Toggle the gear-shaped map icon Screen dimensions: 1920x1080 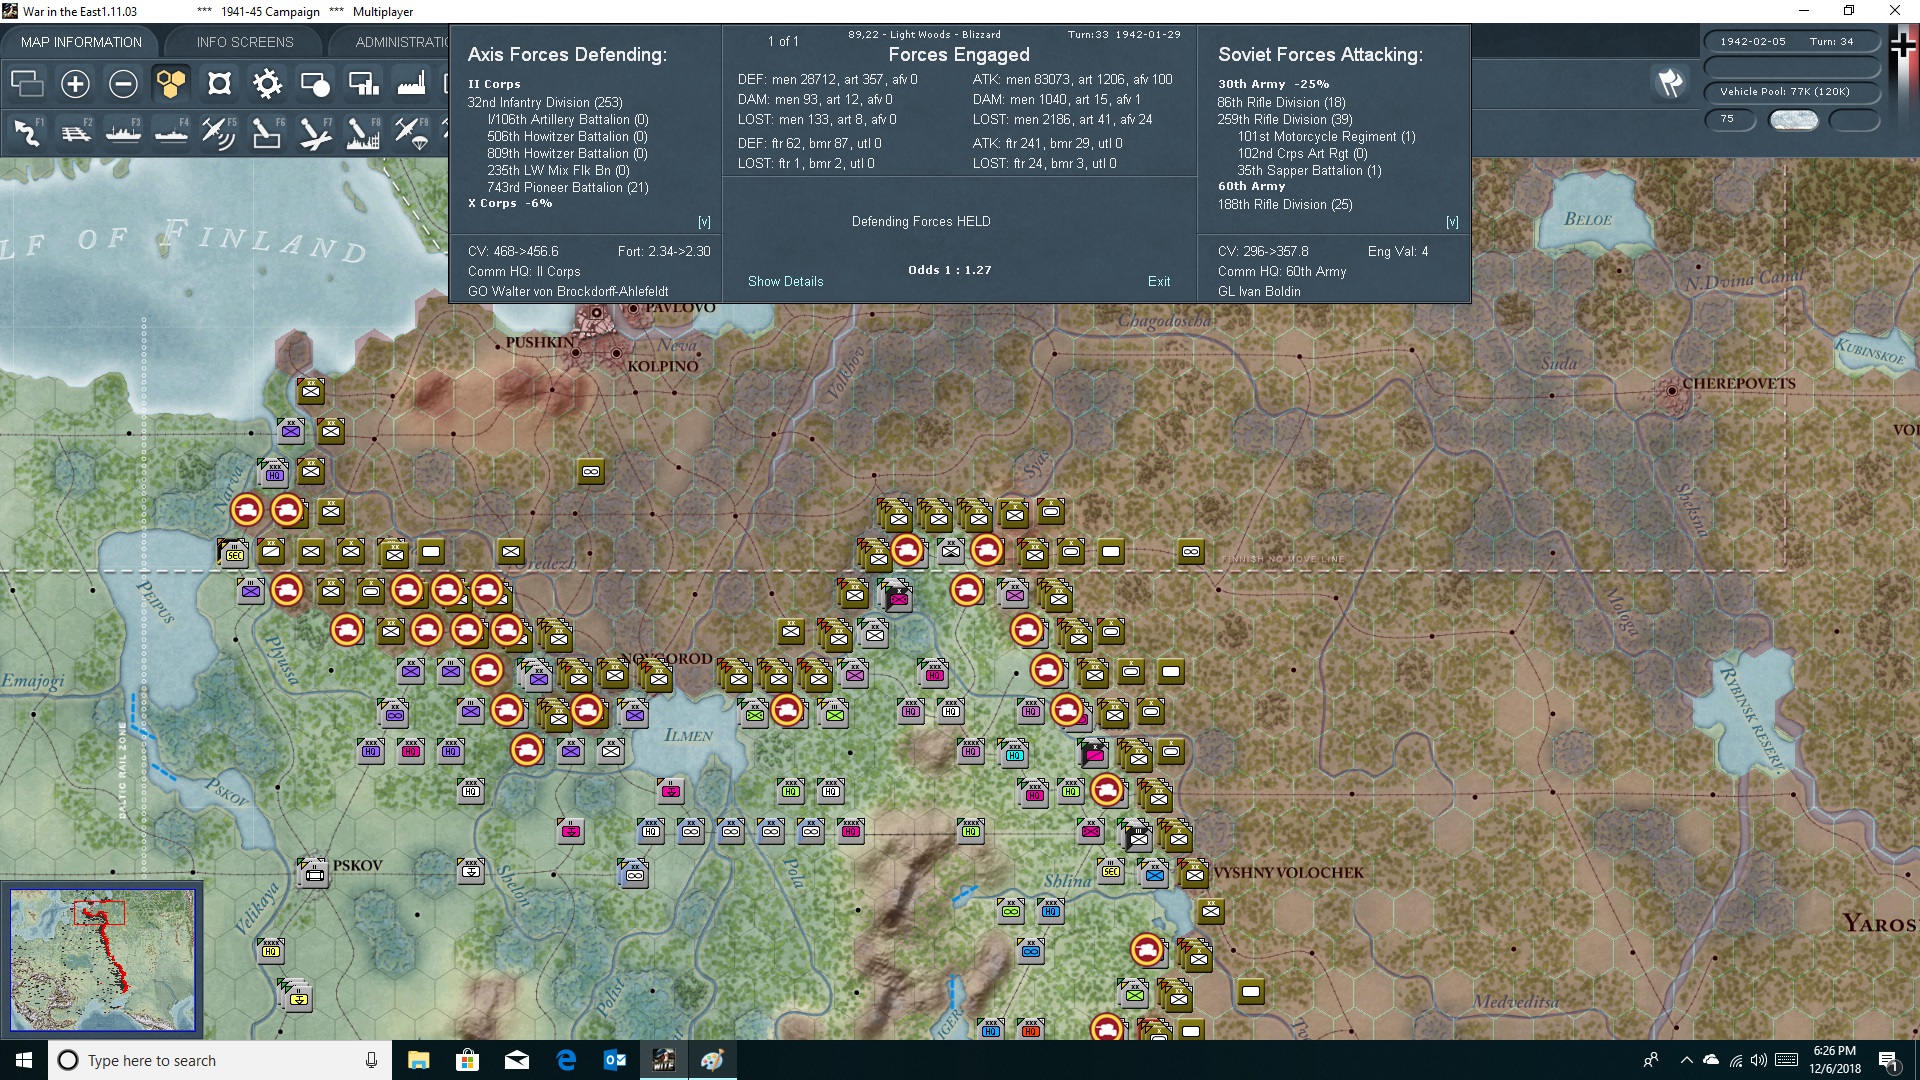click(267, 84)
